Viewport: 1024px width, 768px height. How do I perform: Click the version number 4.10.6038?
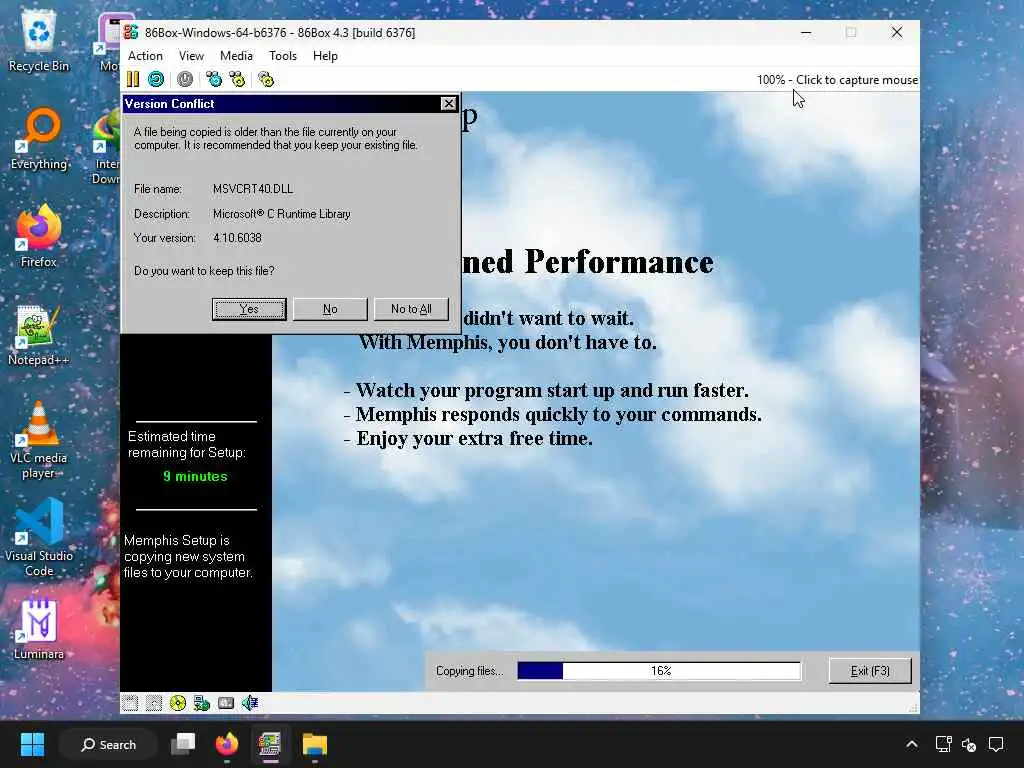[237, 238]
